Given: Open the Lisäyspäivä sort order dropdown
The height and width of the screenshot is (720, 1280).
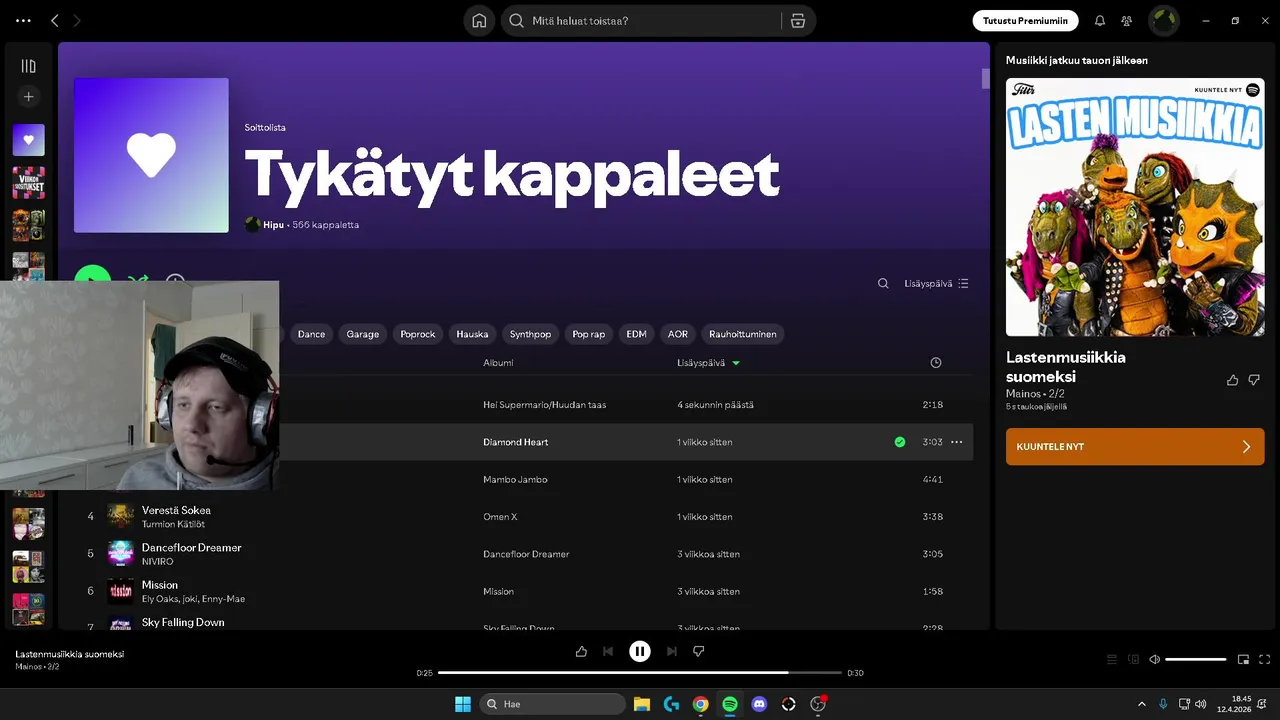Looking at the screenshot, I should point(936,283).
